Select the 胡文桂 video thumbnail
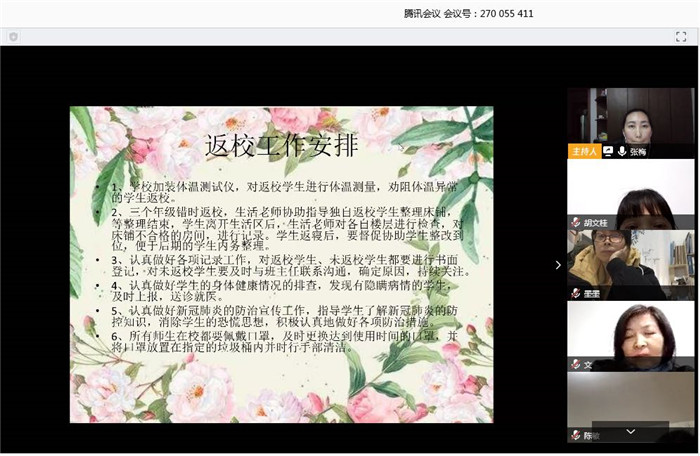This screenshot has height=456, width=700. coord(630,194)
